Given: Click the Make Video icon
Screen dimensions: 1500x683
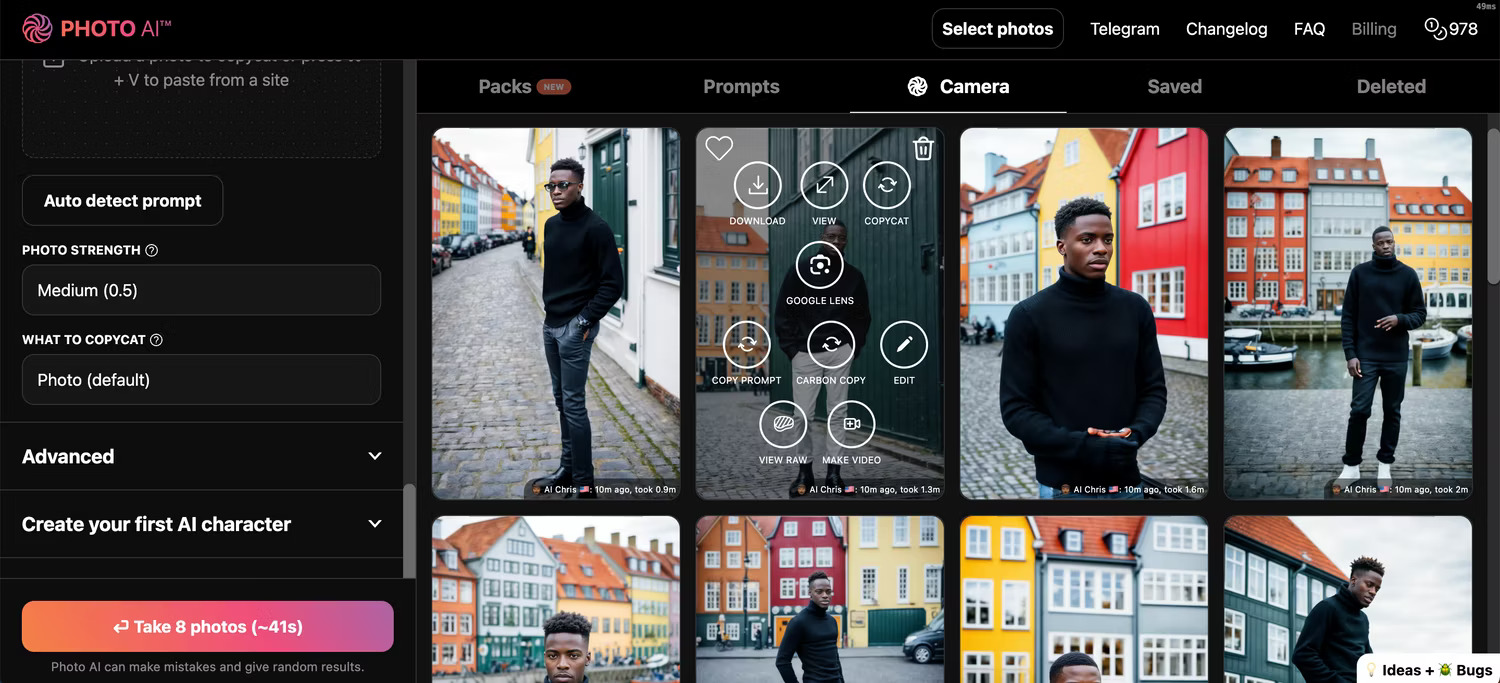Looking at the screenshot, I should (851, 424).
